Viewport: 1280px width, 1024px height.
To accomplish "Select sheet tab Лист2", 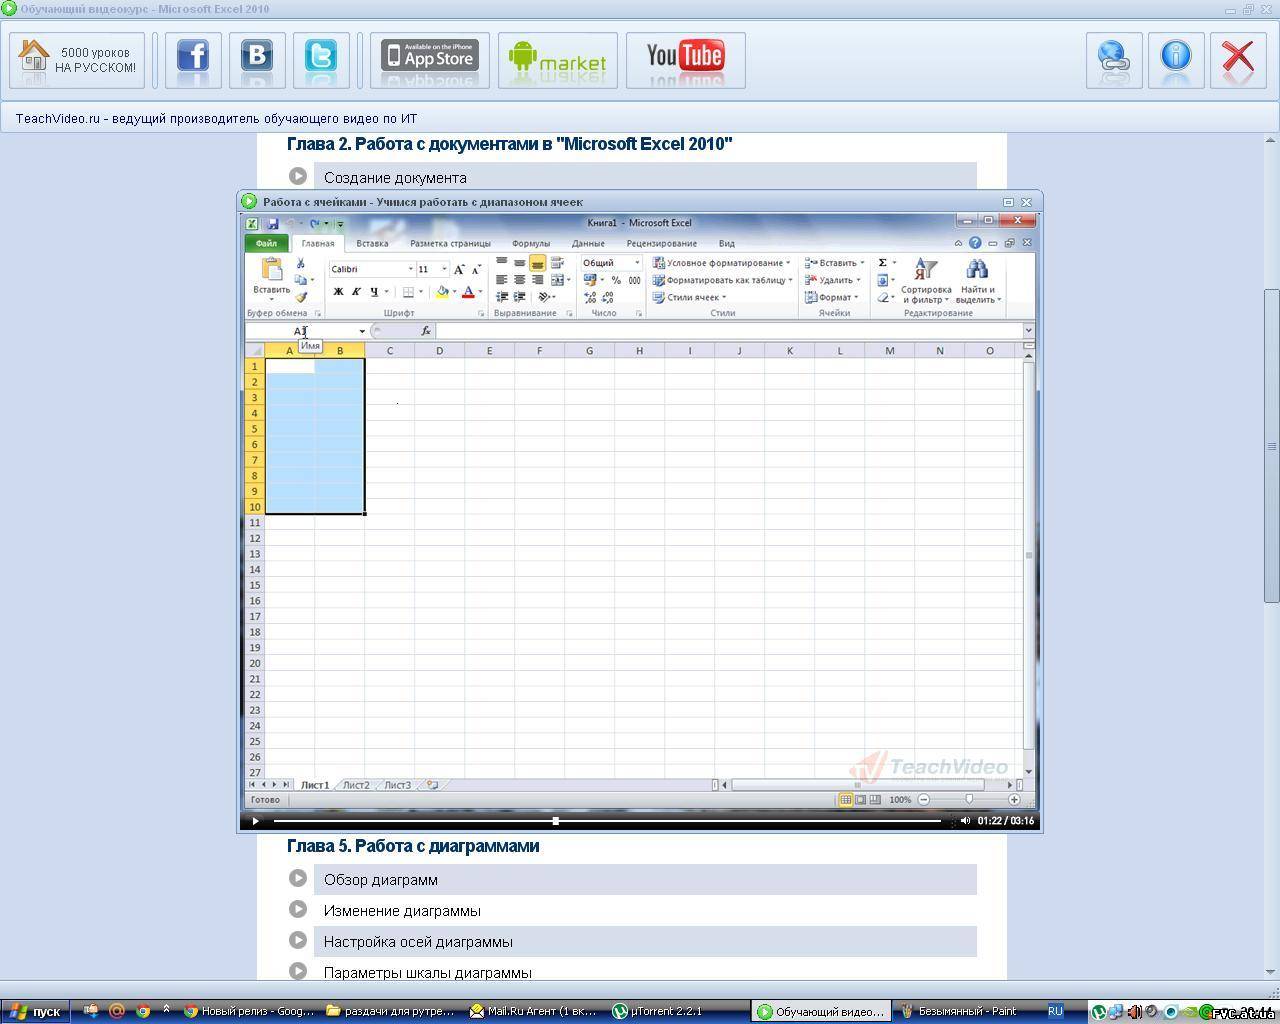I will tap(356, 785).
